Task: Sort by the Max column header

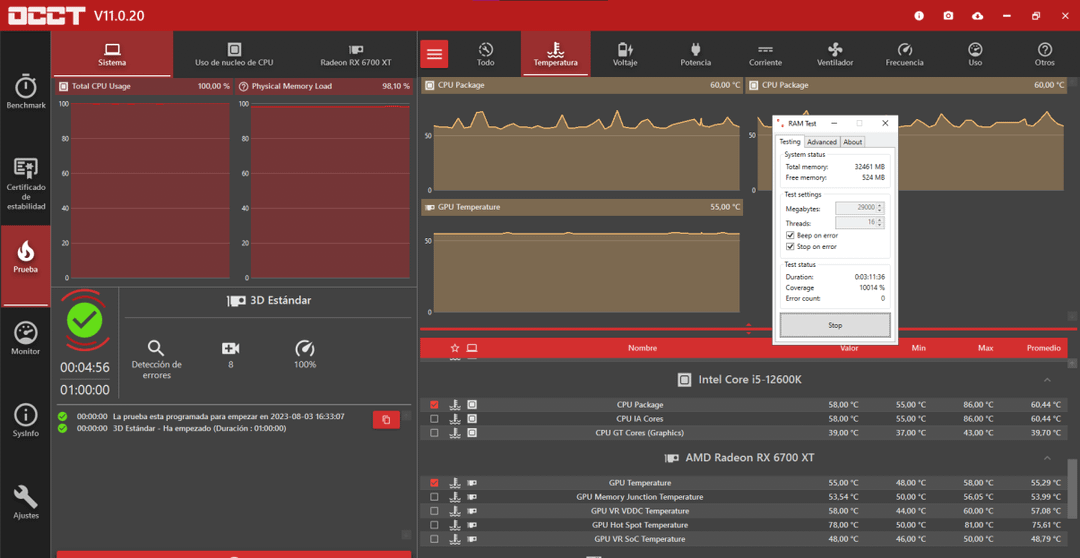Action: point(986,348)
